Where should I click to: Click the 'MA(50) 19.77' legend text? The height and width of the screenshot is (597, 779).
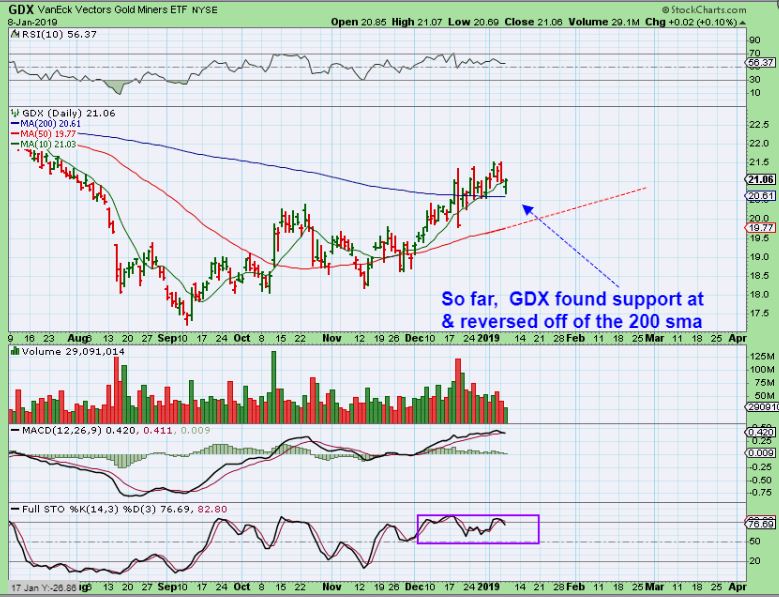point(48,134)
